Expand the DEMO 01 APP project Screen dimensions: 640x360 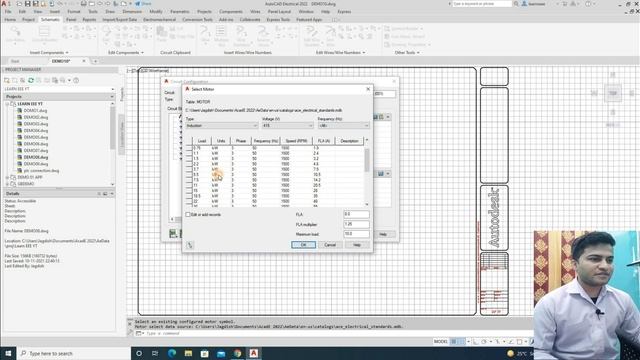coord(7,177)
